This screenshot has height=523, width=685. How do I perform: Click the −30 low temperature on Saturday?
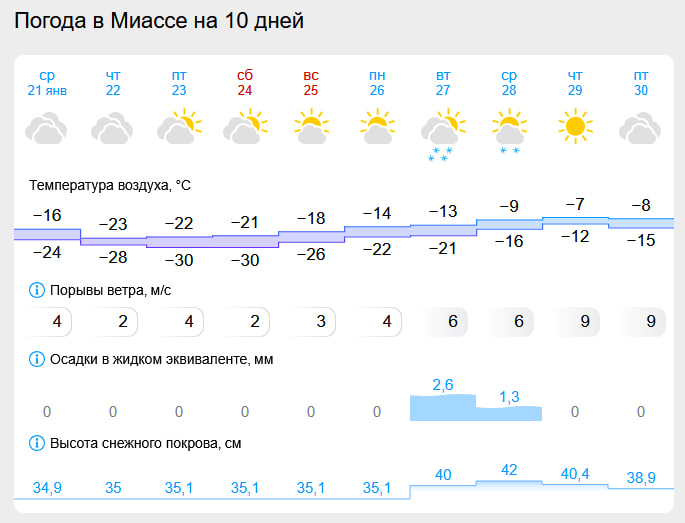tap(244, 260)
